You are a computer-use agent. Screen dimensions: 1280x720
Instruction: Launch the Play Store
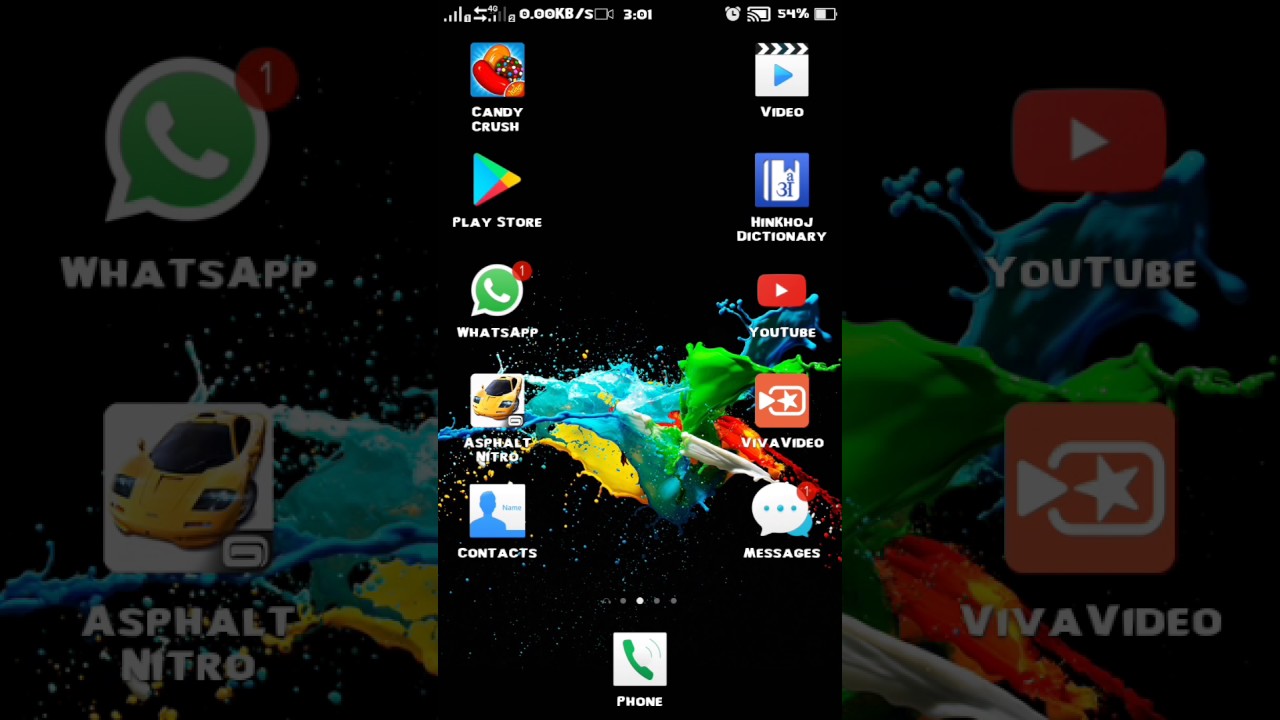click(497, 180)
